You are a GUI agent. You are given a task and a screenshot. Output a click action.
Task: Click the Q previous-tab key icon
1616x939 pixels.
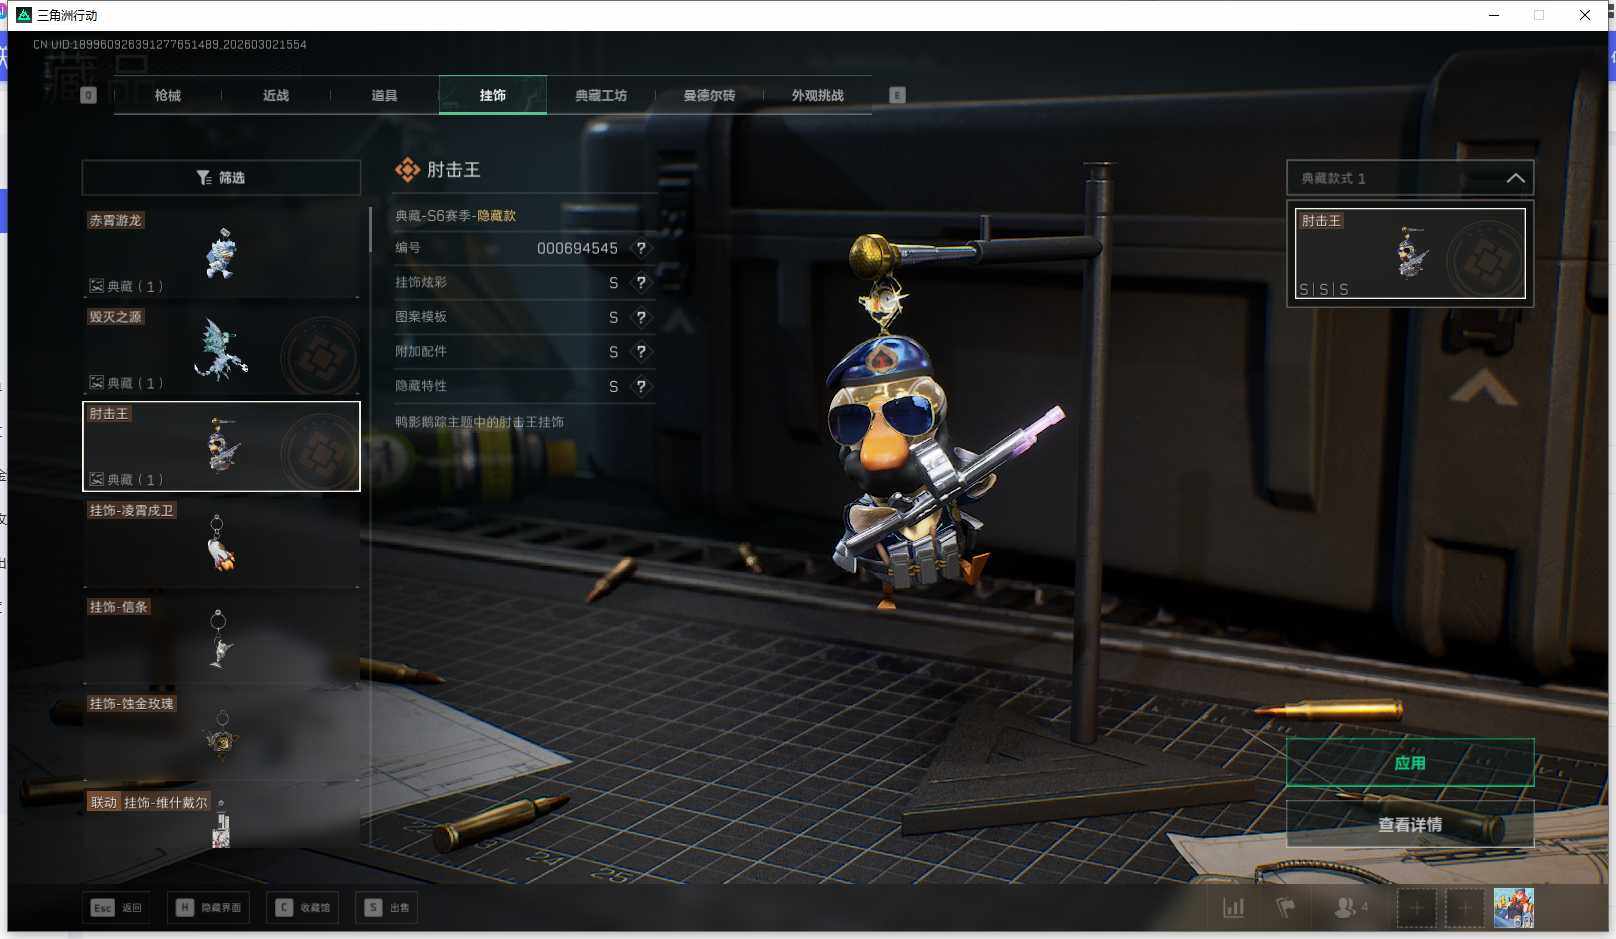(x=89, y=96)
